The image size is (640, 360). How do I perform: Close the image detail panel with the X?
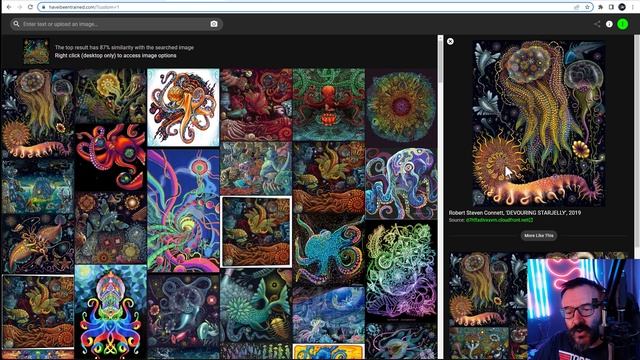(x=450, y=41)
